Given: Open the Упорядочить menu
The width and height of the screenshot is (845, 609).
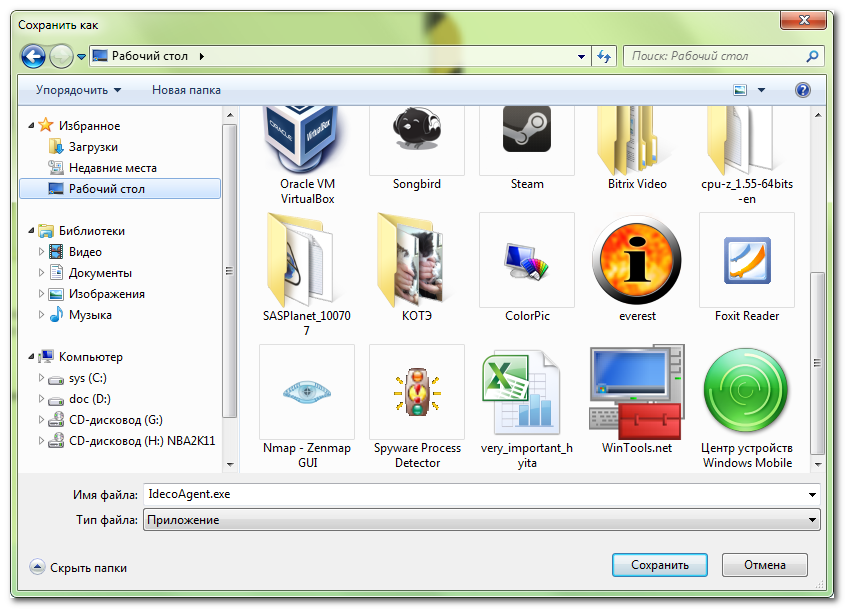Looking at the screenshot, I should pos(78,90).
